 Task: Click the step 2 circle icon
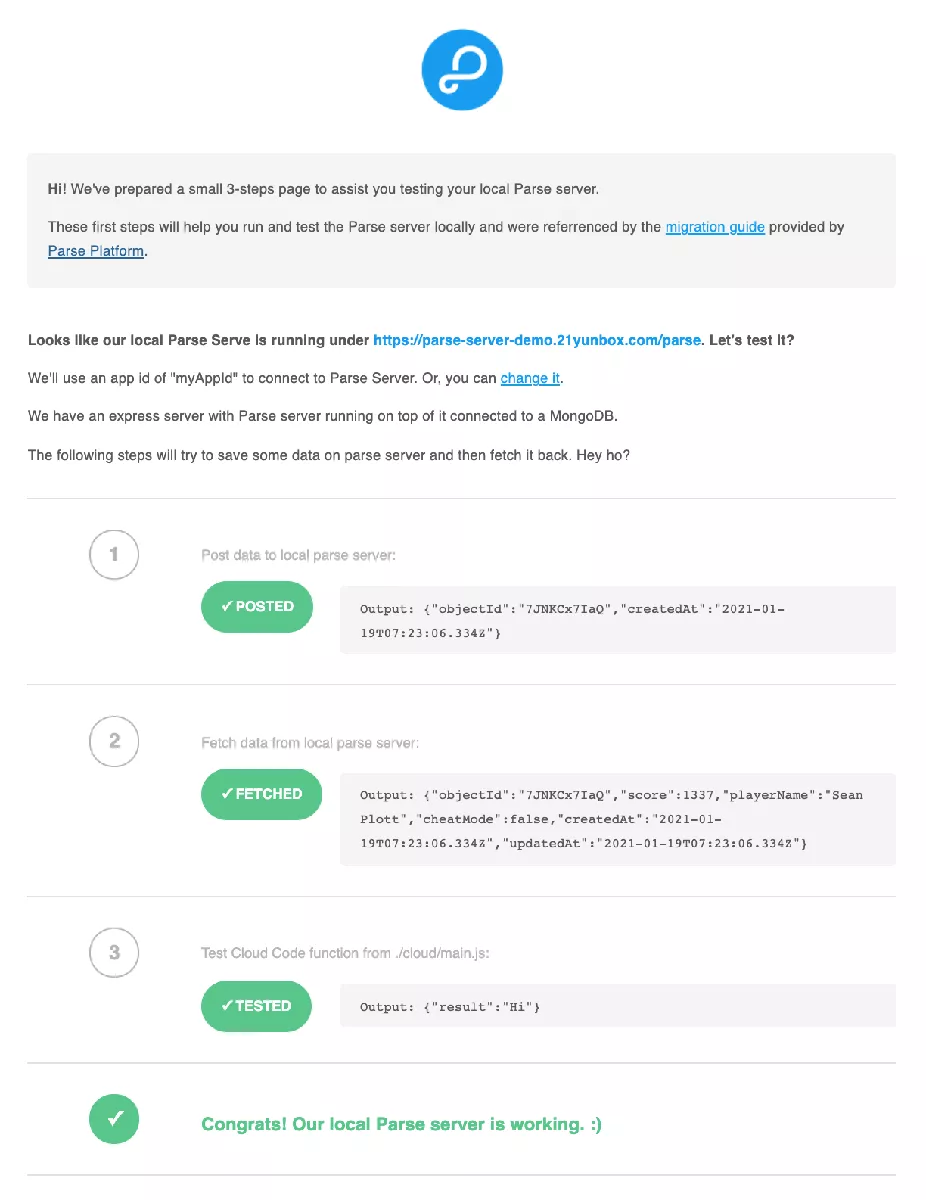(x=114, y=741)
